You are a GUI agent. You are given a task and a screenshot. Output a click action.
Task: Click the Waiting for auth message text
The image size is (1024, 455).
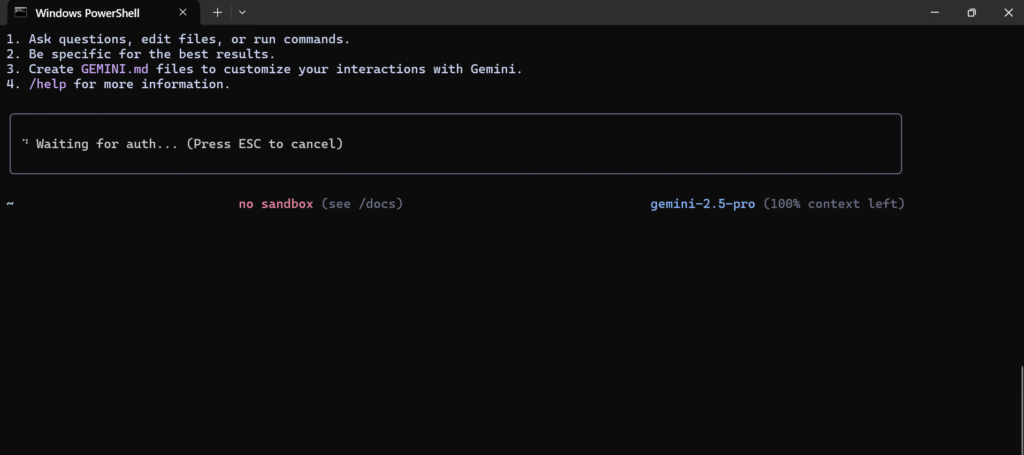point(189,144)
